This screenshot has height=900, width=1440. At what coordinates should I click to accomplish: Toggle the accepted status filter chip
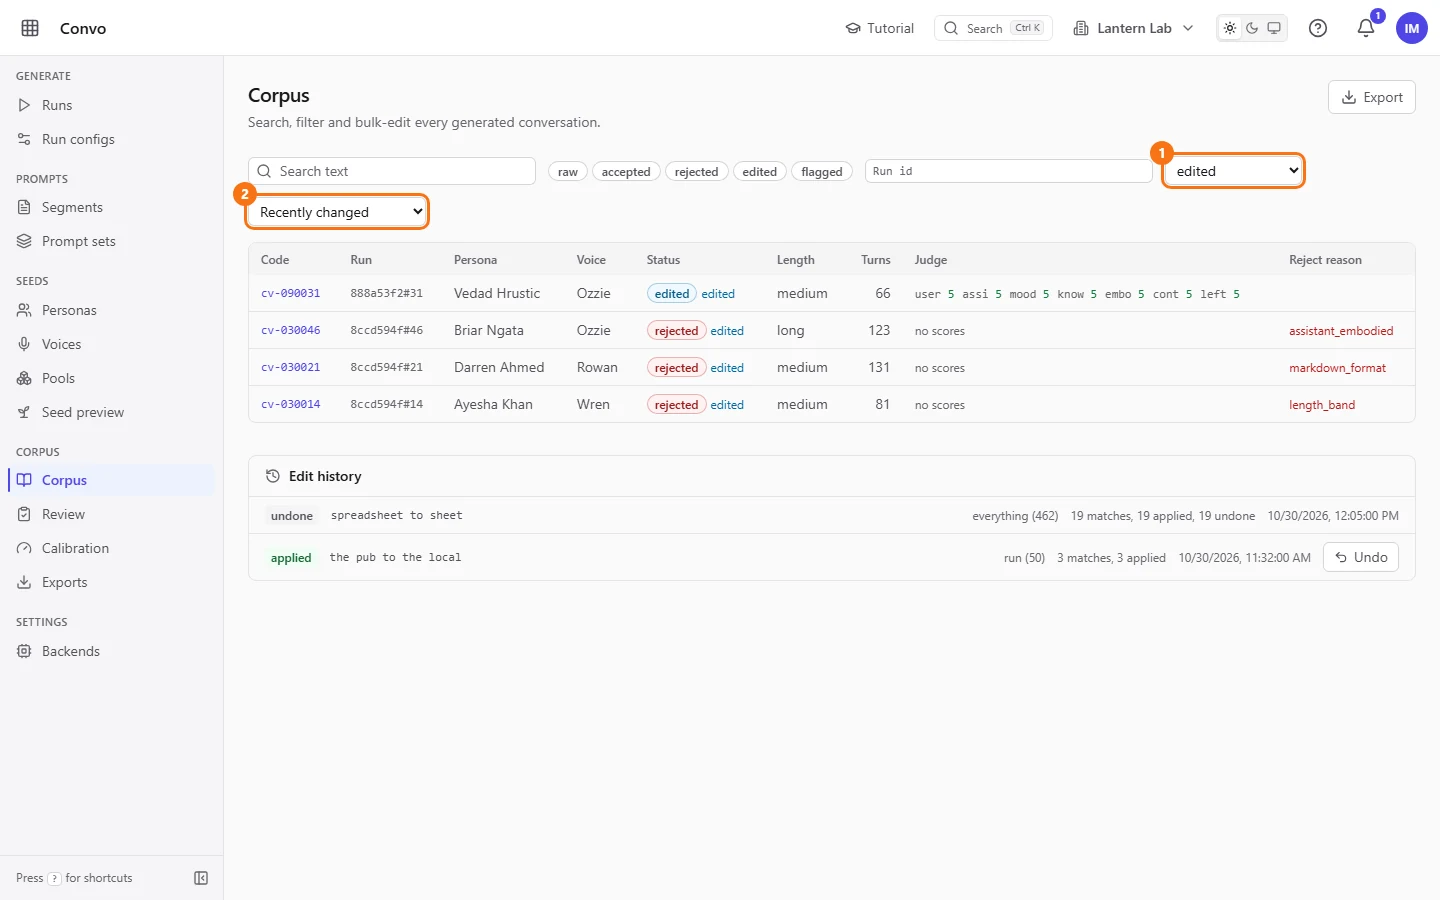tap(626, 172)
